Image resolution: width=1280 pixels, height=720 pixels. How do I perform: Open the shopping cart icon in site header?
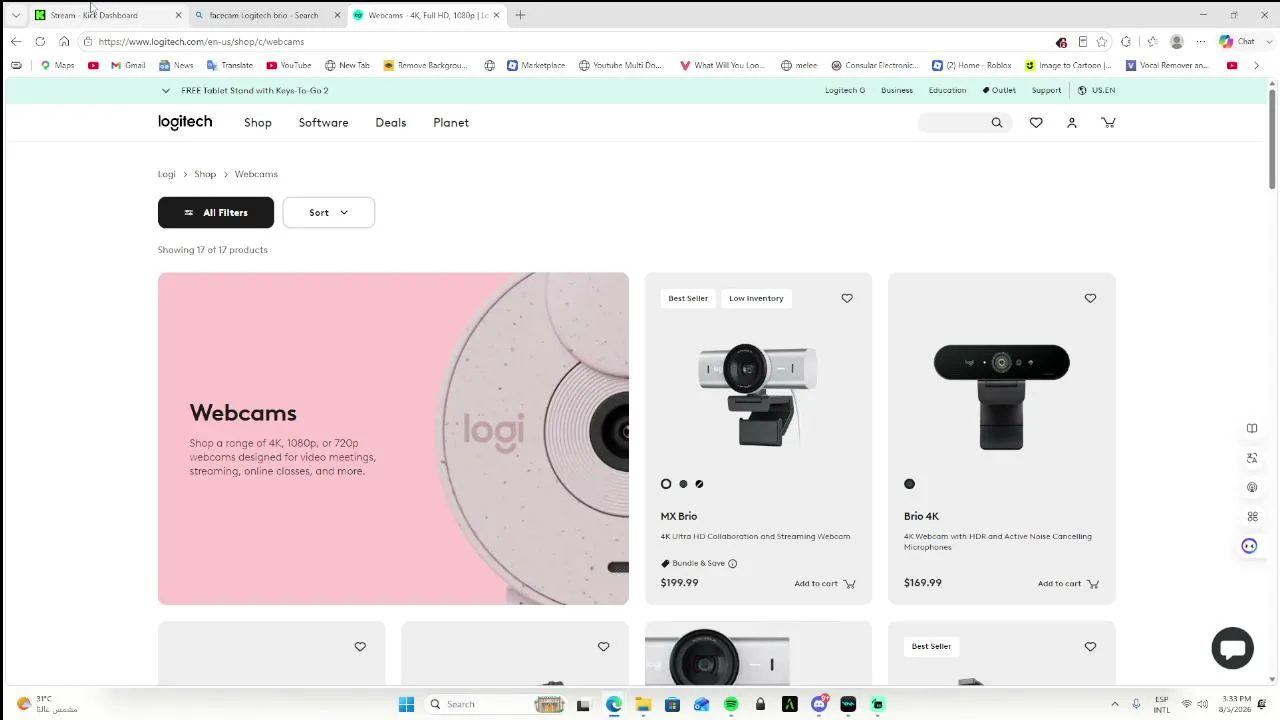1108,123
